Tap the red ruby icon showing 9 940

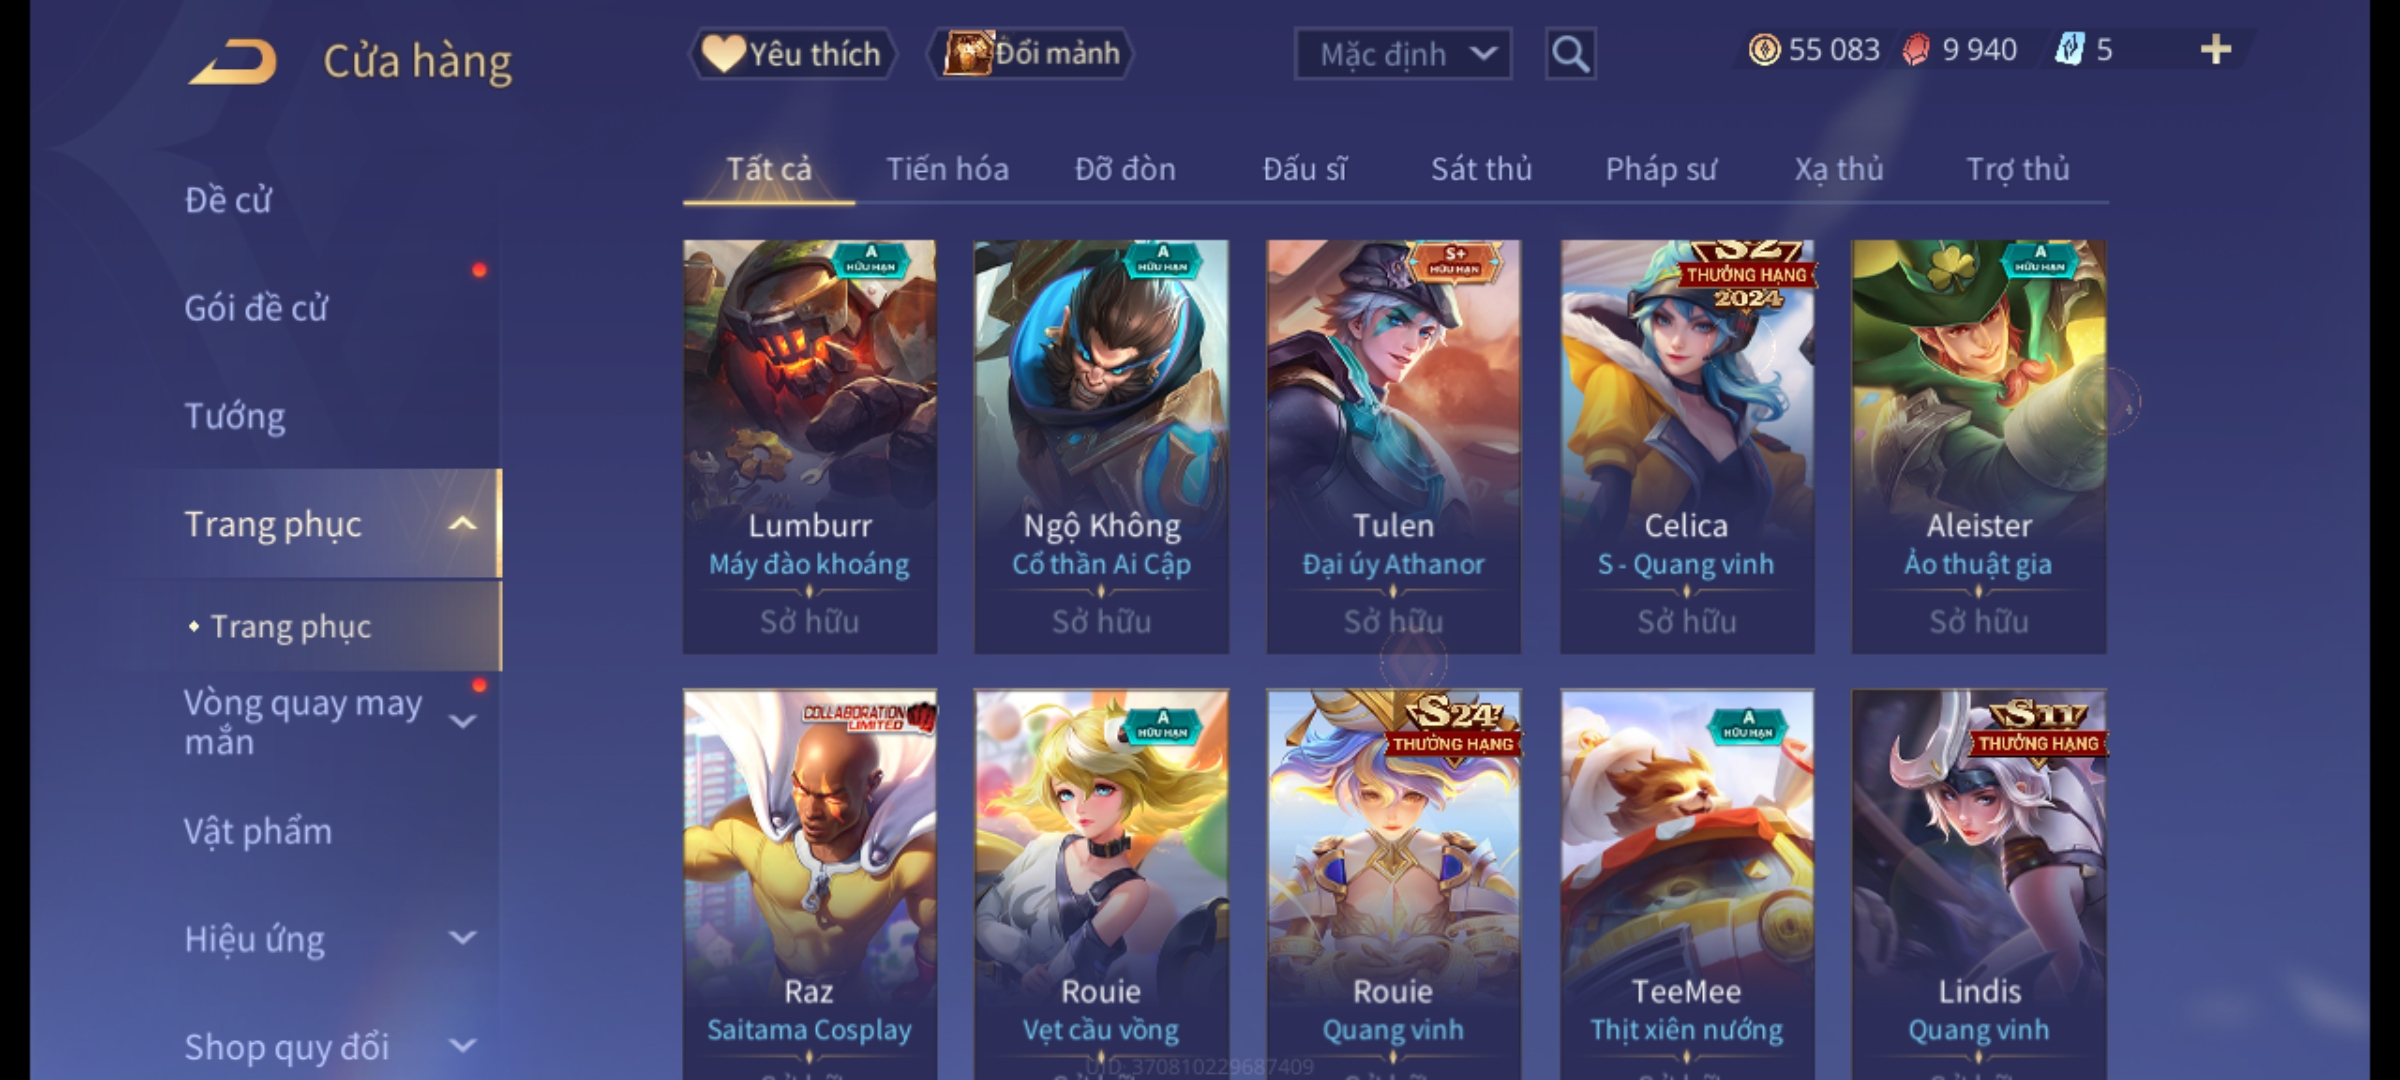click(1916, 50)
